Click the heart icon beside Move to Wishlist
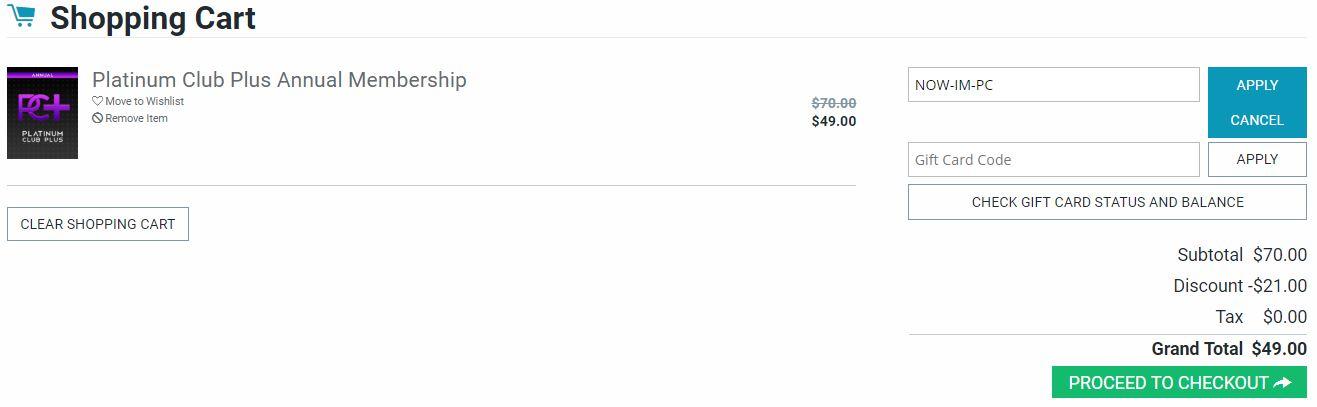This screenshot has width=1317, height=407. (98, 101)
